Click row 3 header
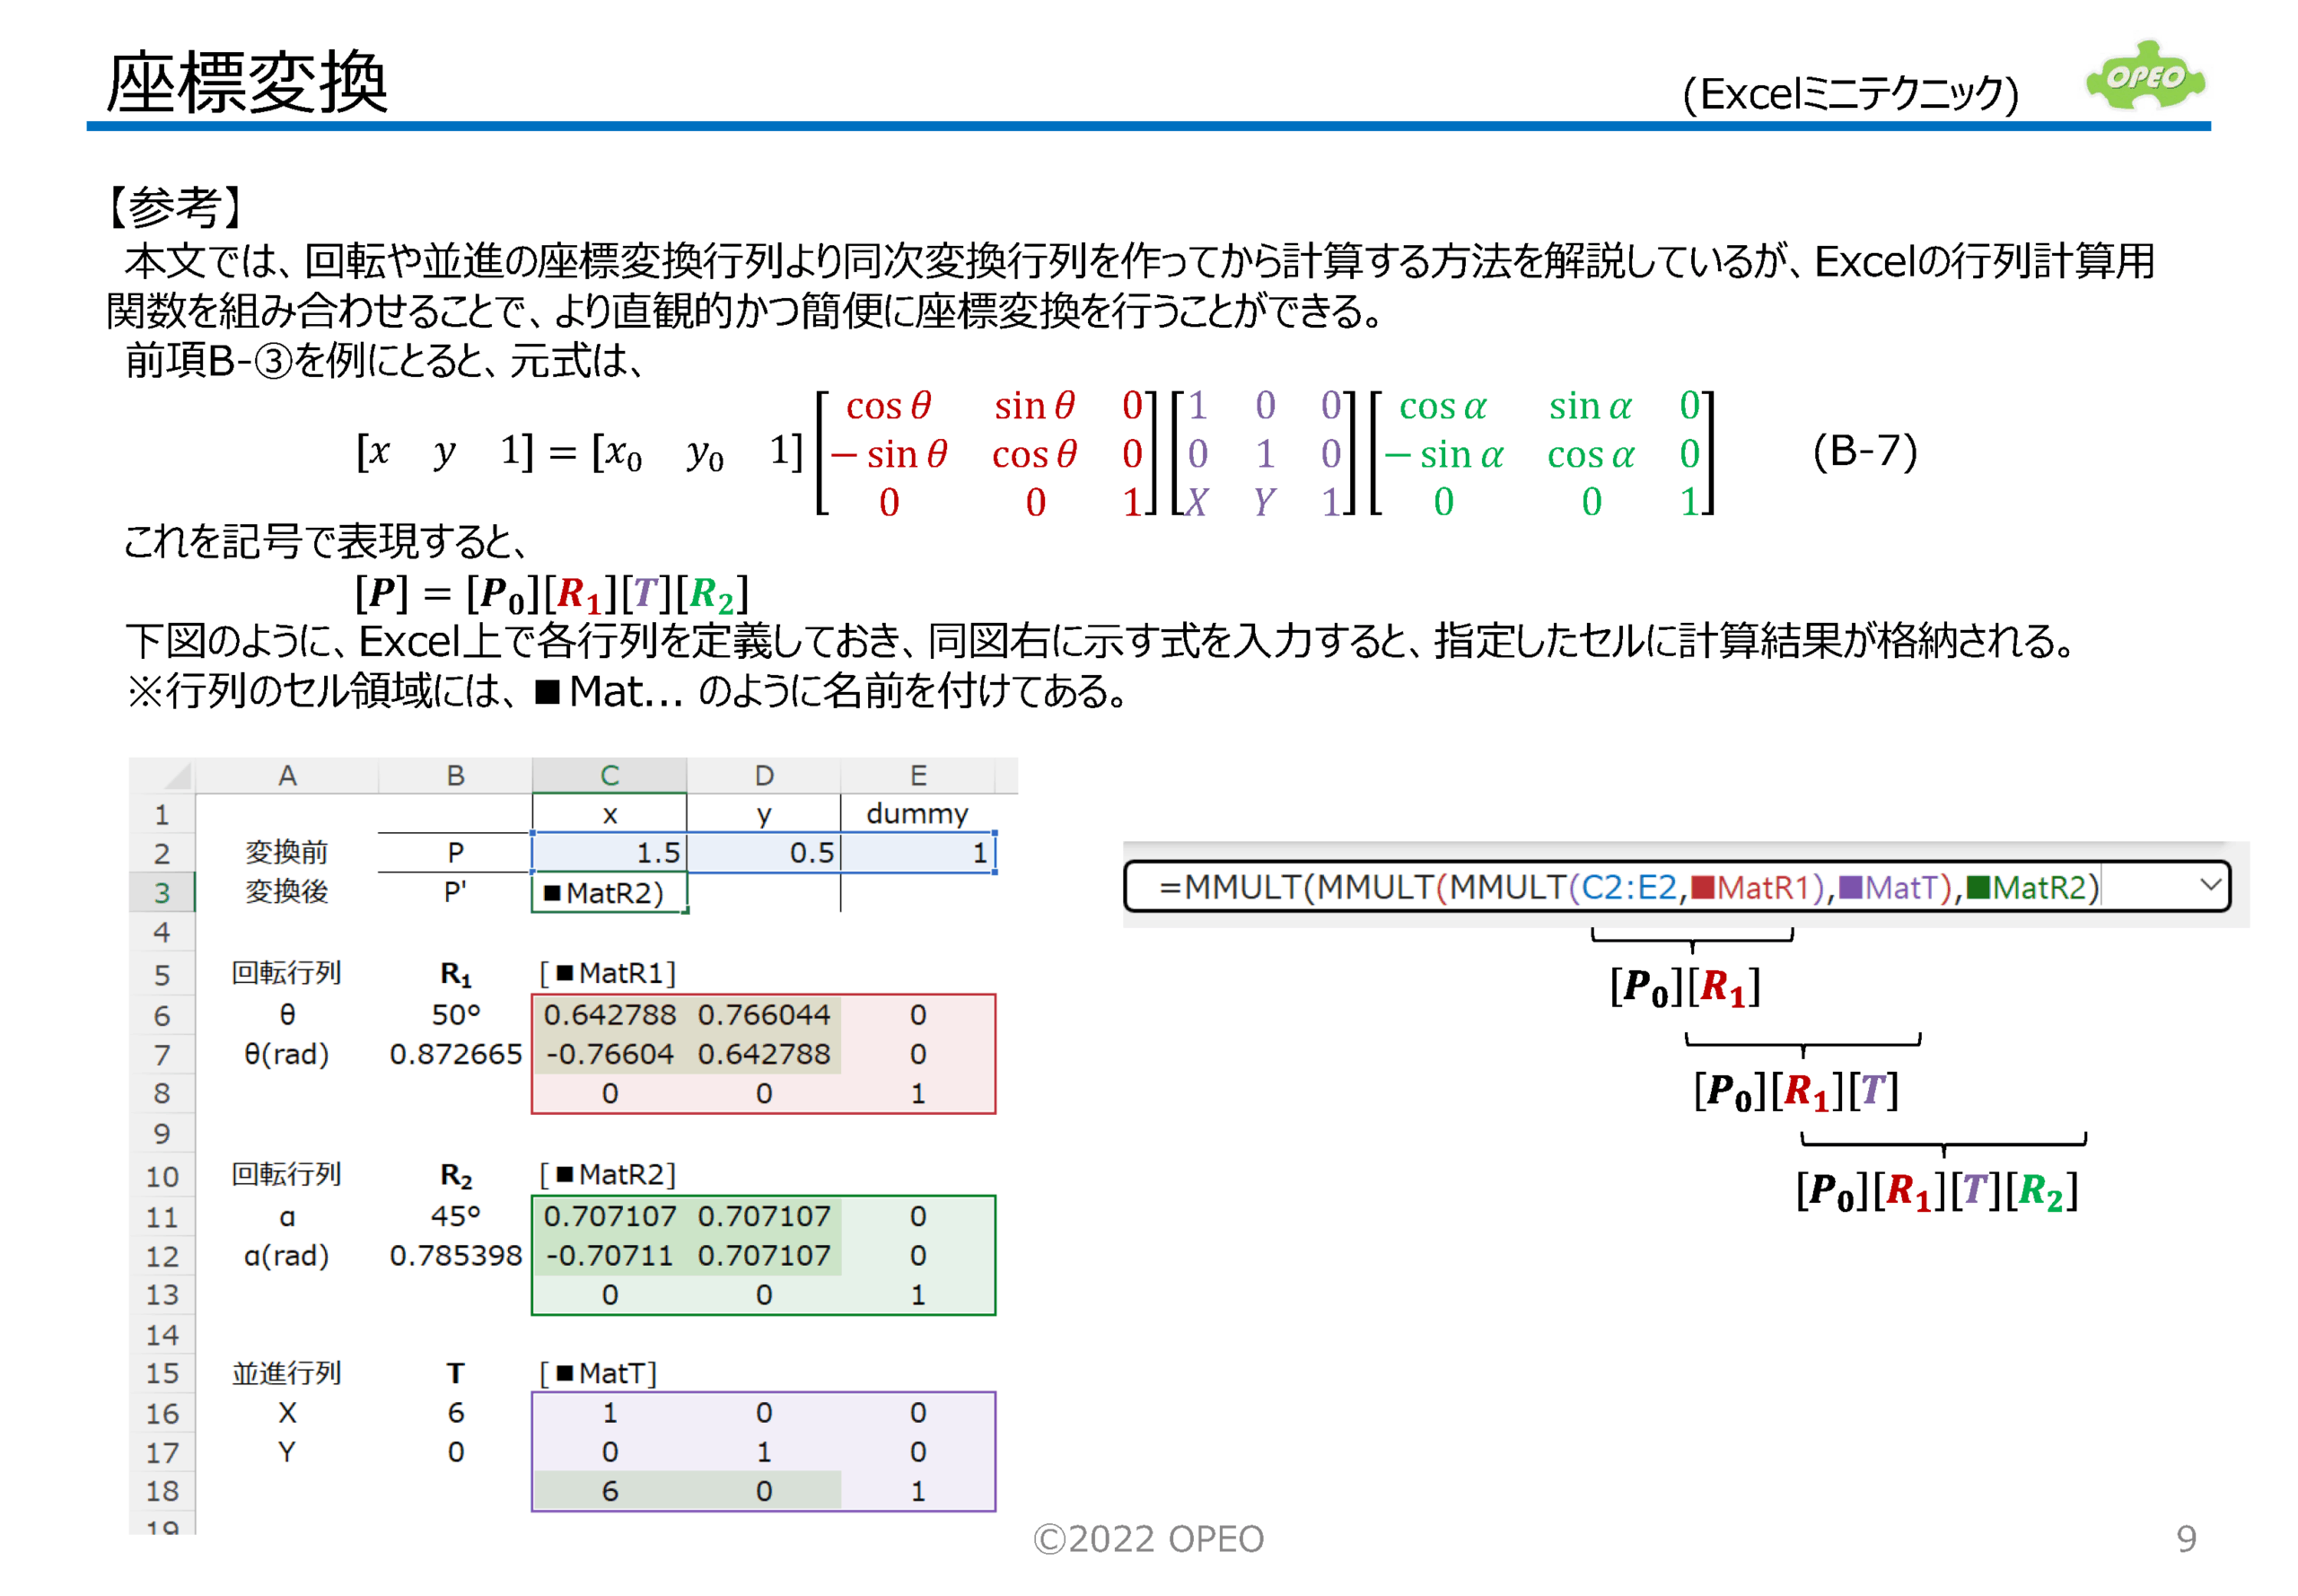This screenshot has width=2298, height=1596. (x=161, y=892)
